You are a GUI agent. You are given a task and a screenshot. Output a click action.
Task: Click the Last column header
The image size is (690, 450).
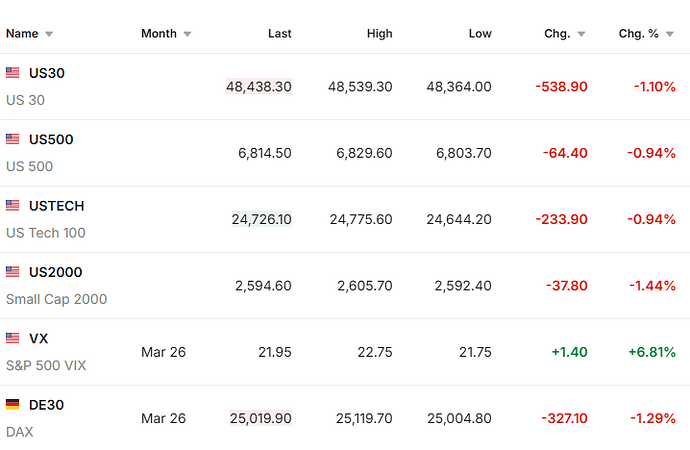click(280, 34)
